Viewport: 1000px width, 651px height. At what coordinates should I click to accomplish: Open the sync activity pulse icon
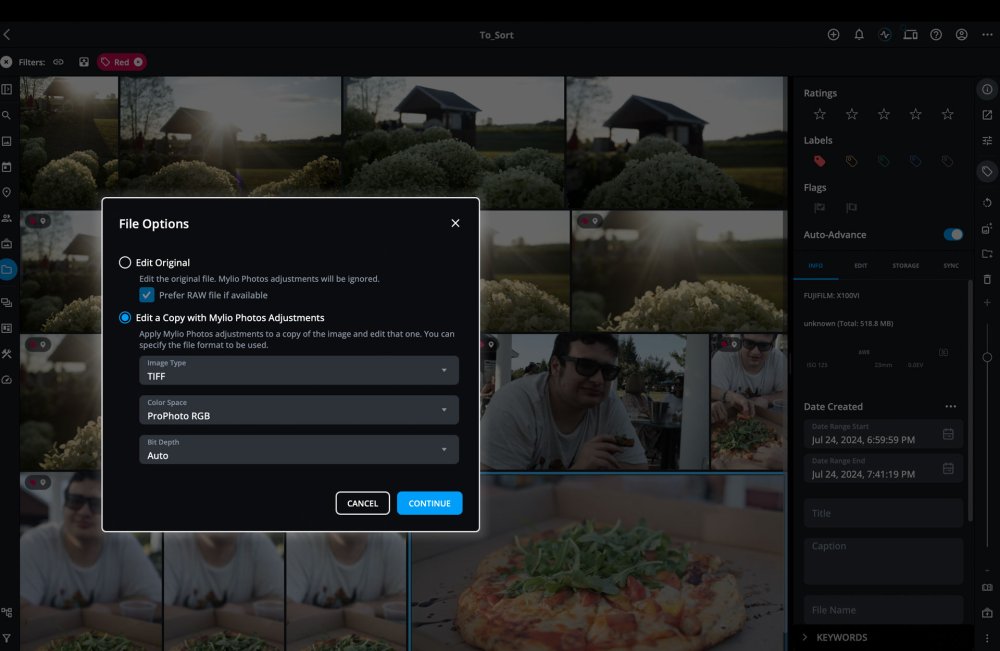pyautogui.click(x=885, y=34)
